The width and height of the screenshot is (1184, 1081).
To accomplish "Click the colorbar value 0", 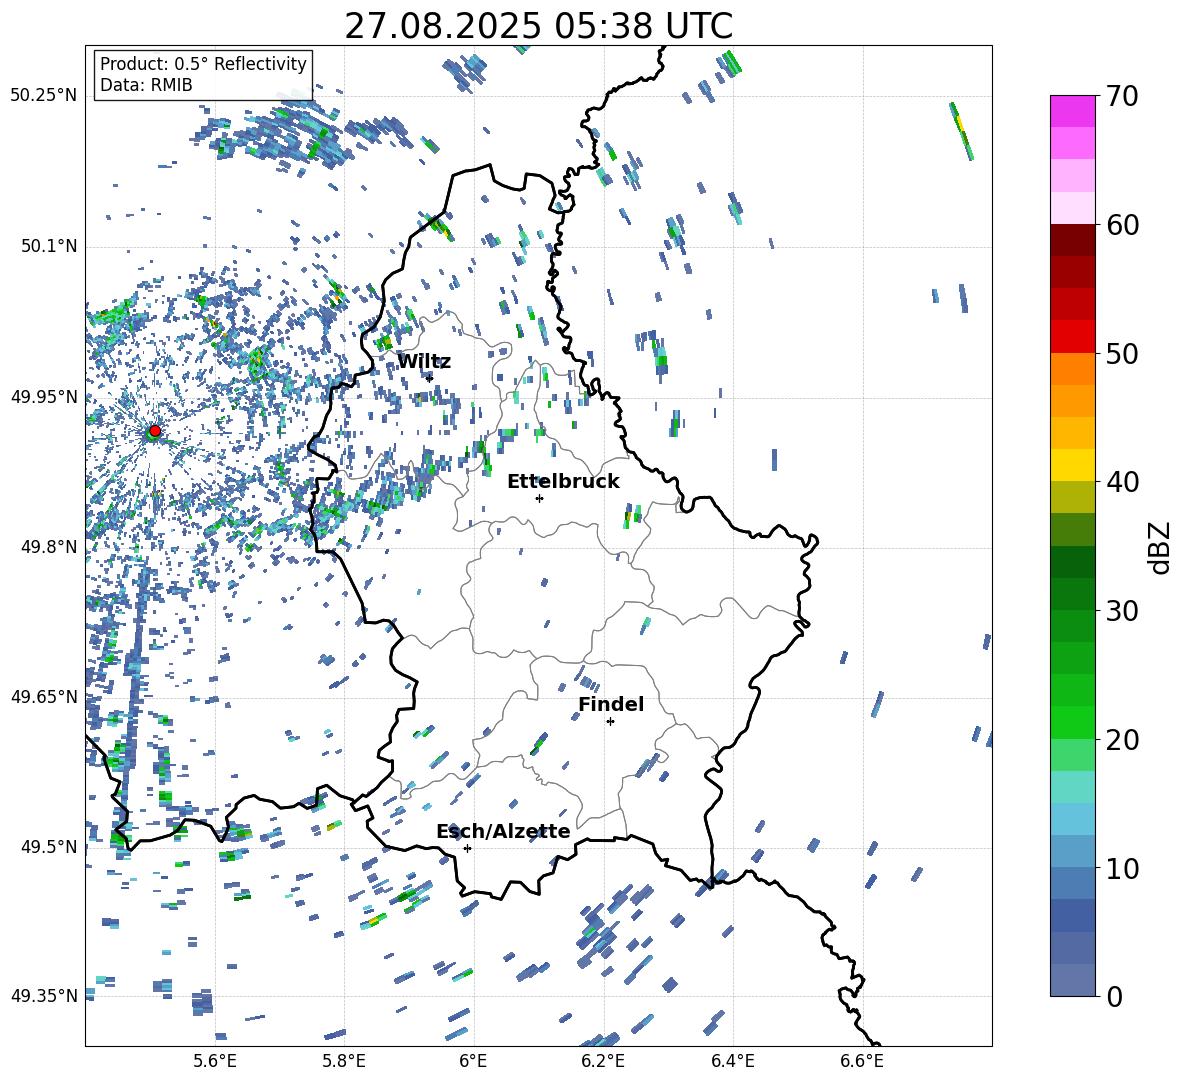I will pos(1114,996).
